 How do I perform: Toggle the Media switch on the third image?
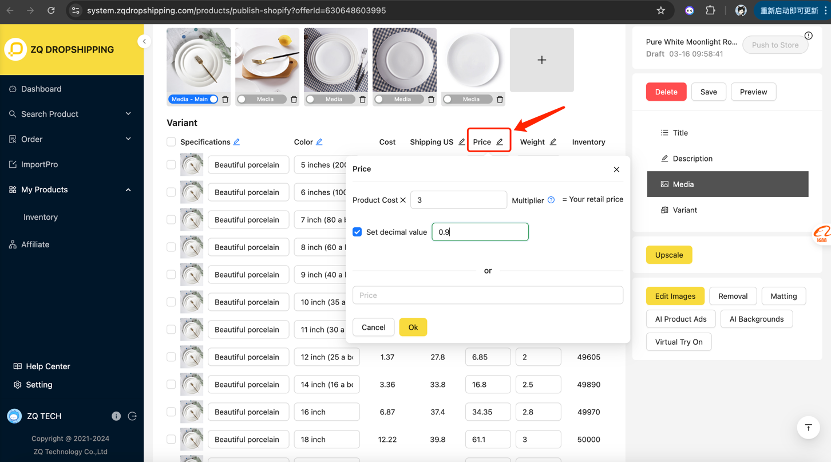[x=330, y=99]
